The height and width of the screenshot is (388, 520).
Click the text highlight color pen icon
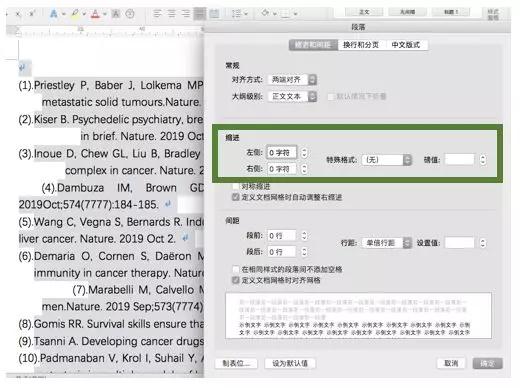75,14
